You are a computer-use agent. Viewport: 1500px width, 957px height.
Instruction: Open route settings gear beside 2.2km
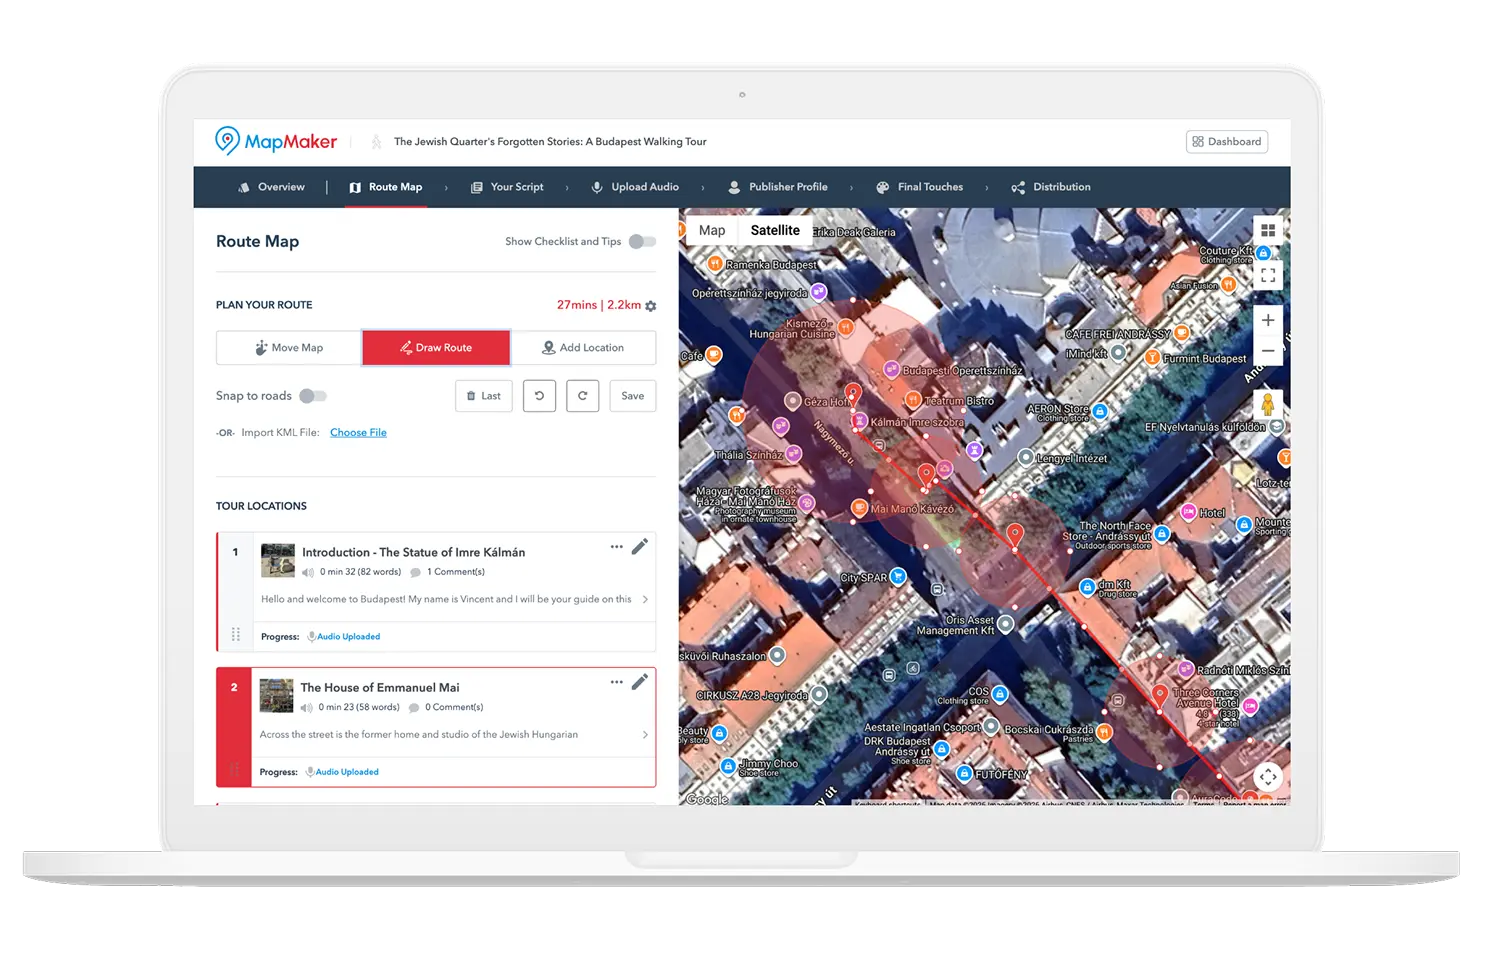pos(651,306)
